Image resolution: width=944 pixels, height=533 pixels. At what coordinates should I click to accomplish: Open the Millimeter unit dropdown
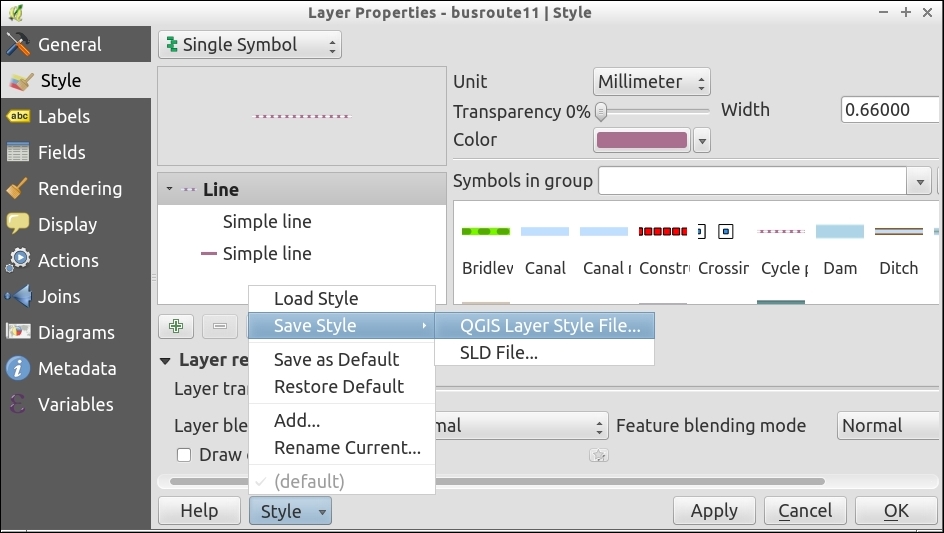point(652,82)
